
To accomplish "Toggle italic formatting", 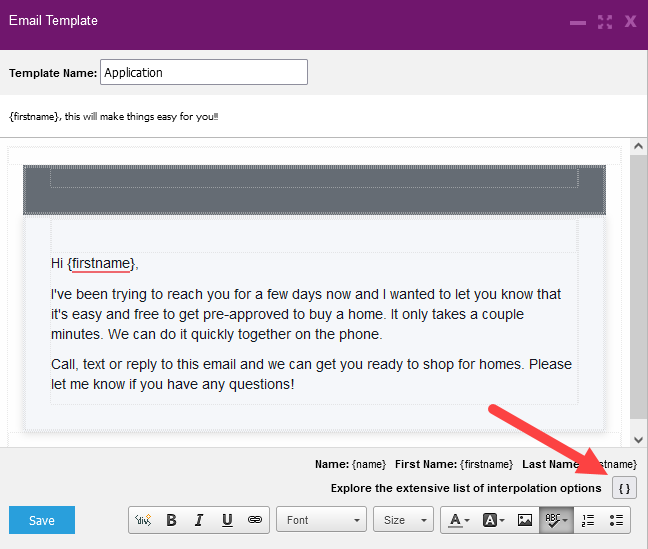I will point(199,520).
